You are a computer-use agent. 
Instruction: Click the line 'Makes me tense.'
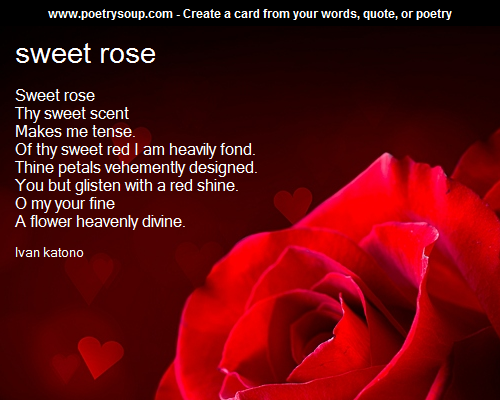[x=75, y=131]
